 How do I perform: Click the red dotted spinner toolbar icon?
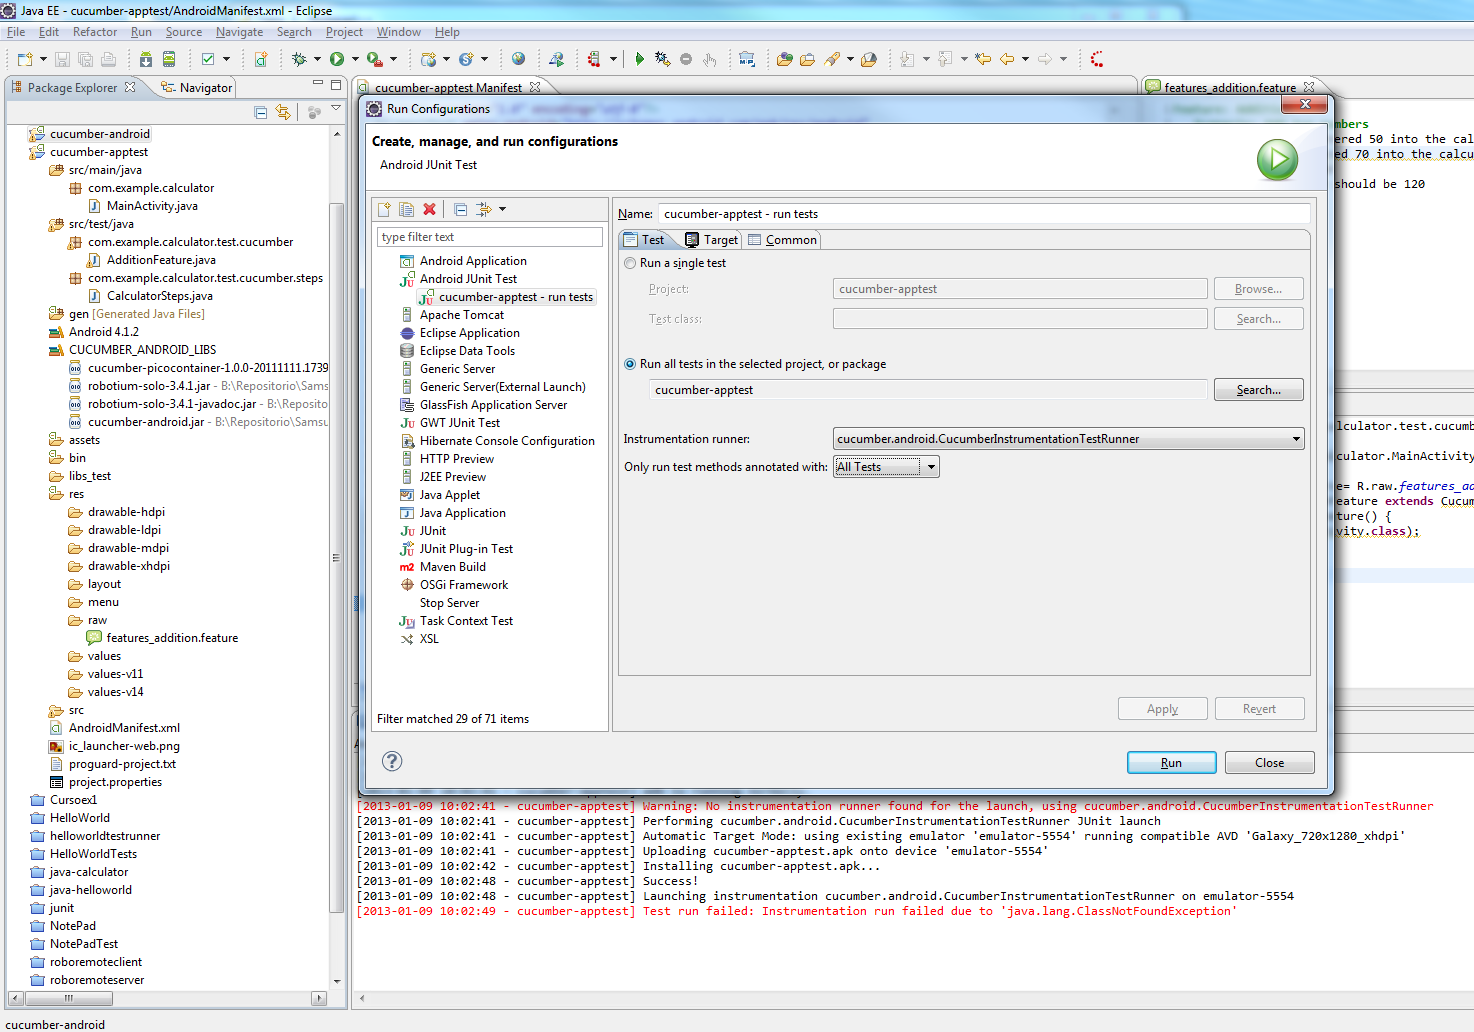[x=1097, y=59]
